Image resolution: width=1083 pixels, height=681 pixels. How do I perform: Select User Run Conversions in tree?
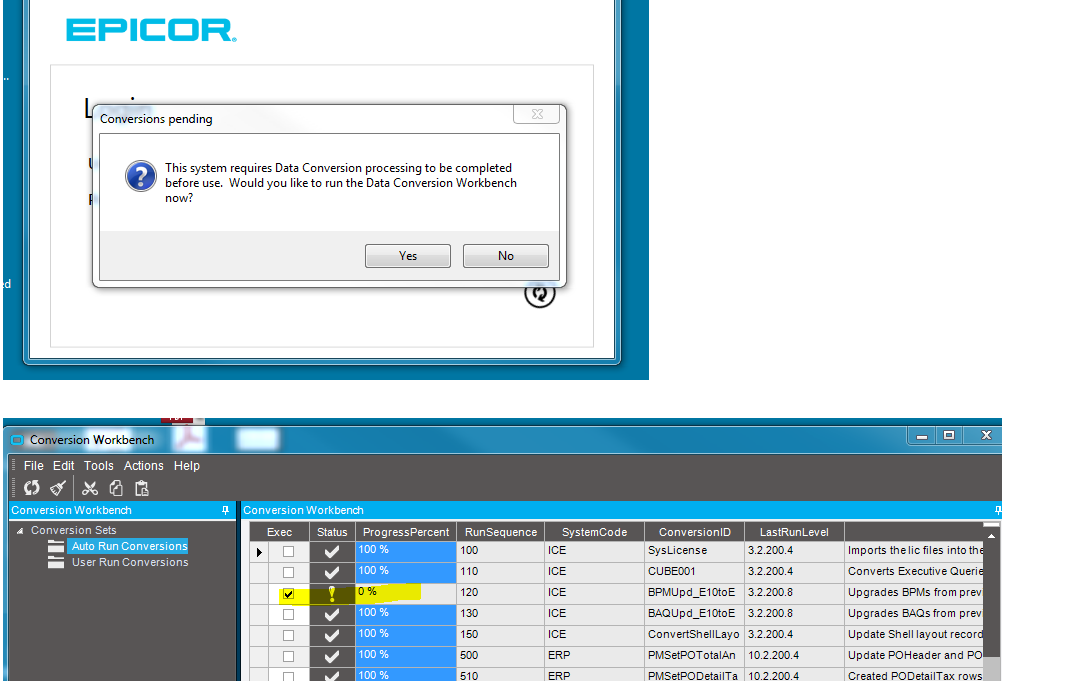(x=130, y=562)
